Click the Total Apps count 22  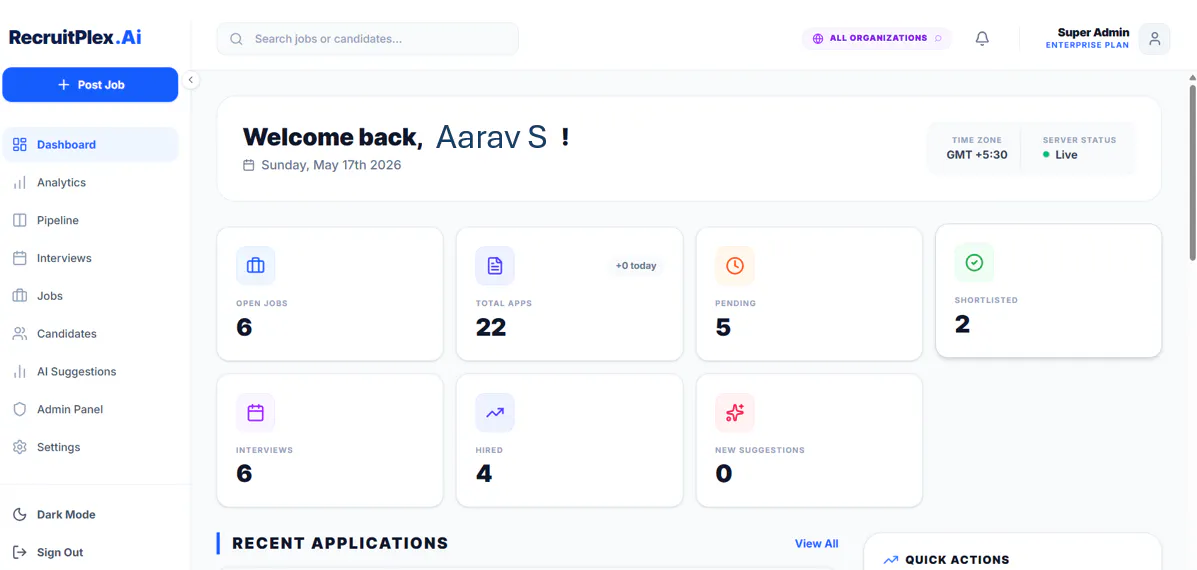(491, 327)
